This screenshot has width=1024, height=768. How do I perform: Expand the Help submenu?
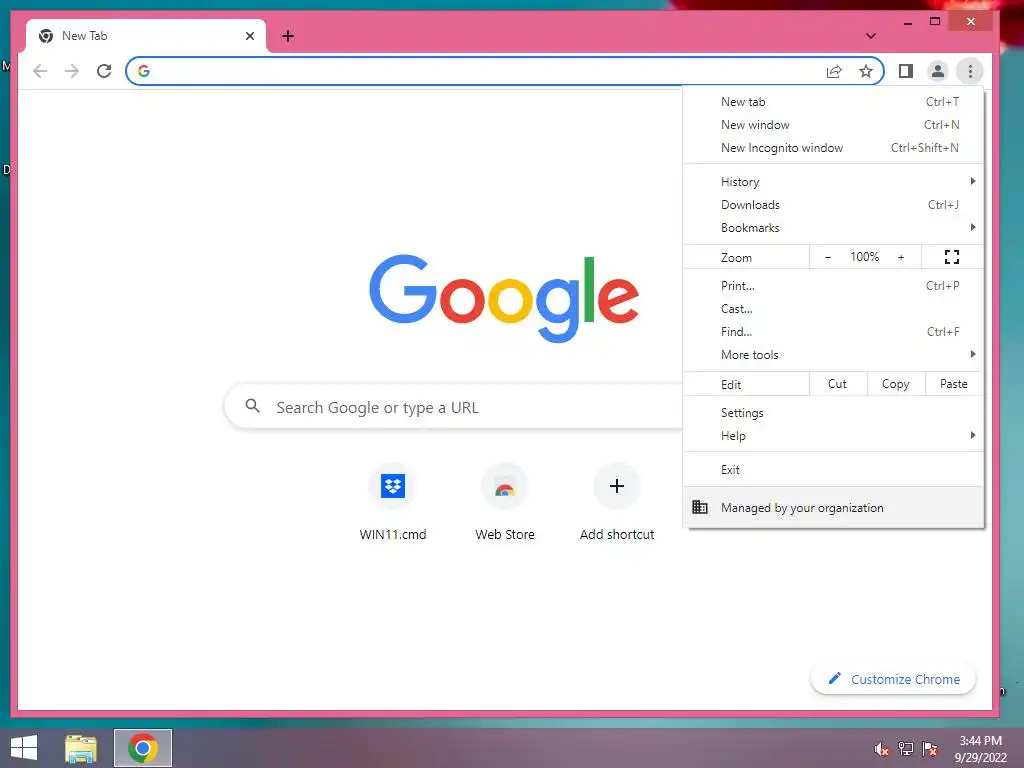pyautogui.click(x=833, y=436)
